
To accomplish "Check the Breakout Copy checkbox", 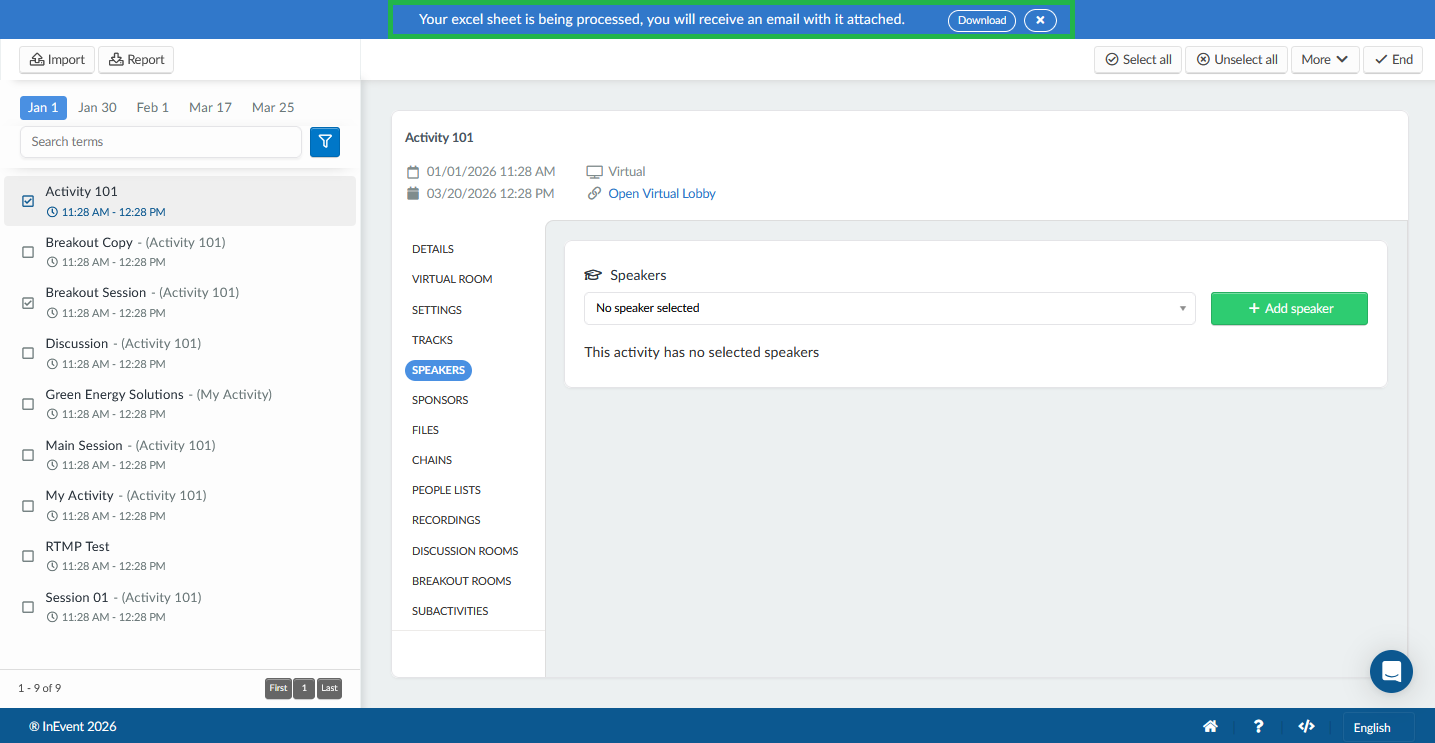I will click(x=28, y=252).
